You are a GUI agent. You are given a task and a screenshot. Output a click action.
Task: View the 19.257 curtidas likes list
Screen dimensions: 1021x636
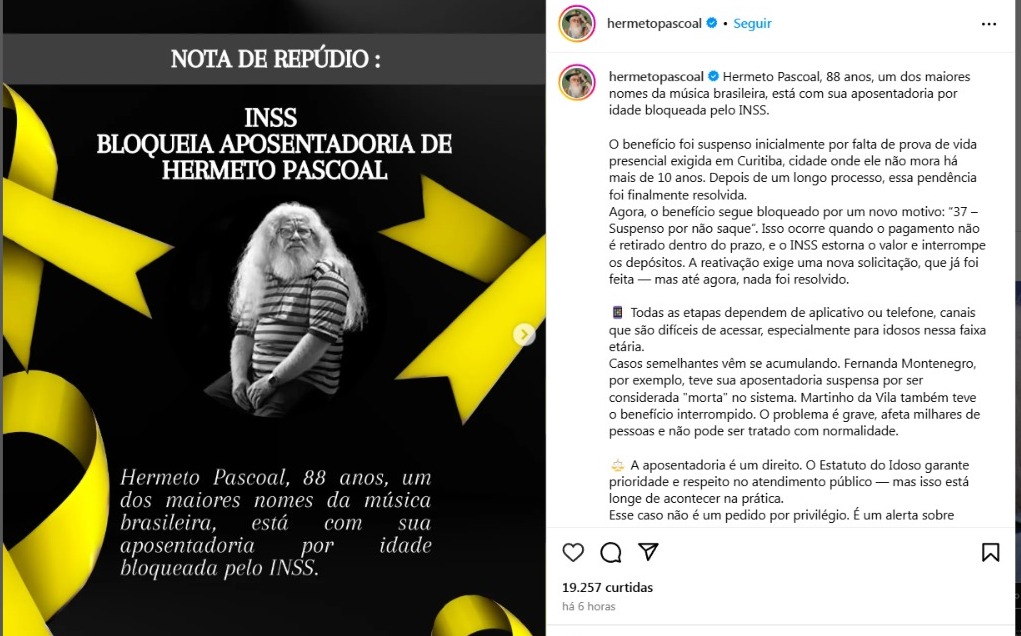607,587
